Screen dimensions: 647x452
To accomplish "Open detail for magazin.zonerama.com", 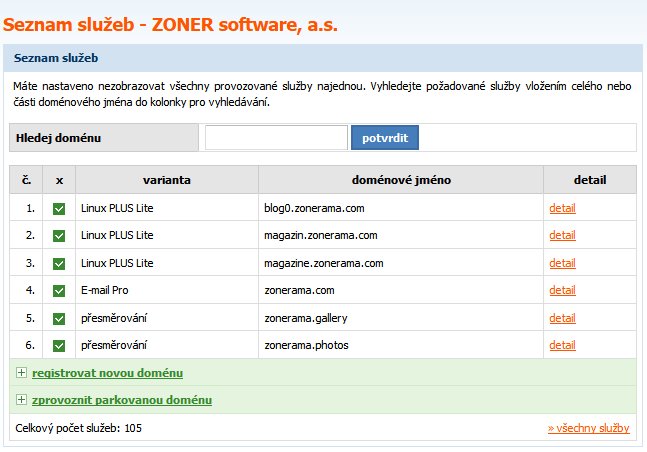I will tap(562, 236).
